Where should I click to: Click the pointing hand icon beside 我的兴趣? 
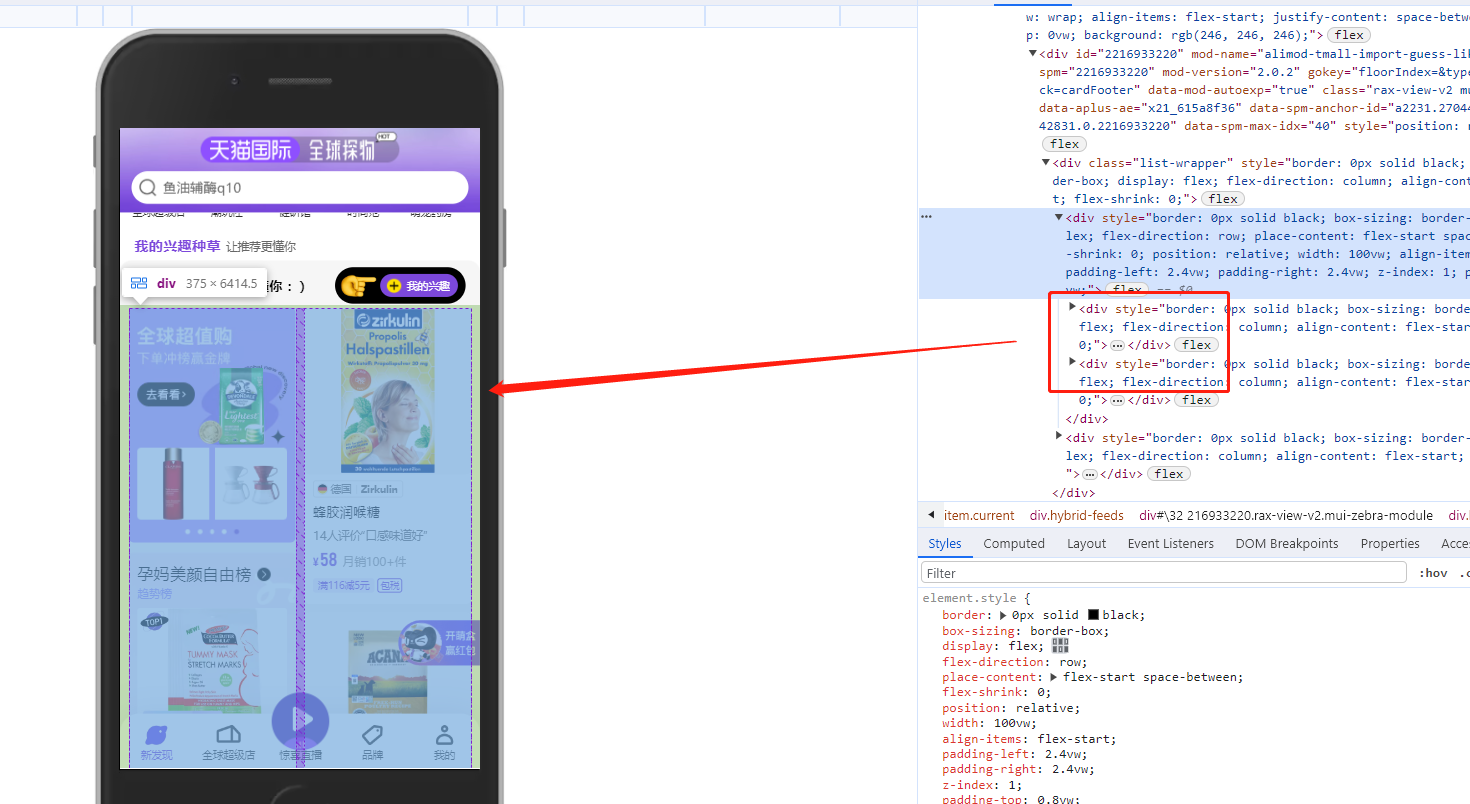(357, 286)
